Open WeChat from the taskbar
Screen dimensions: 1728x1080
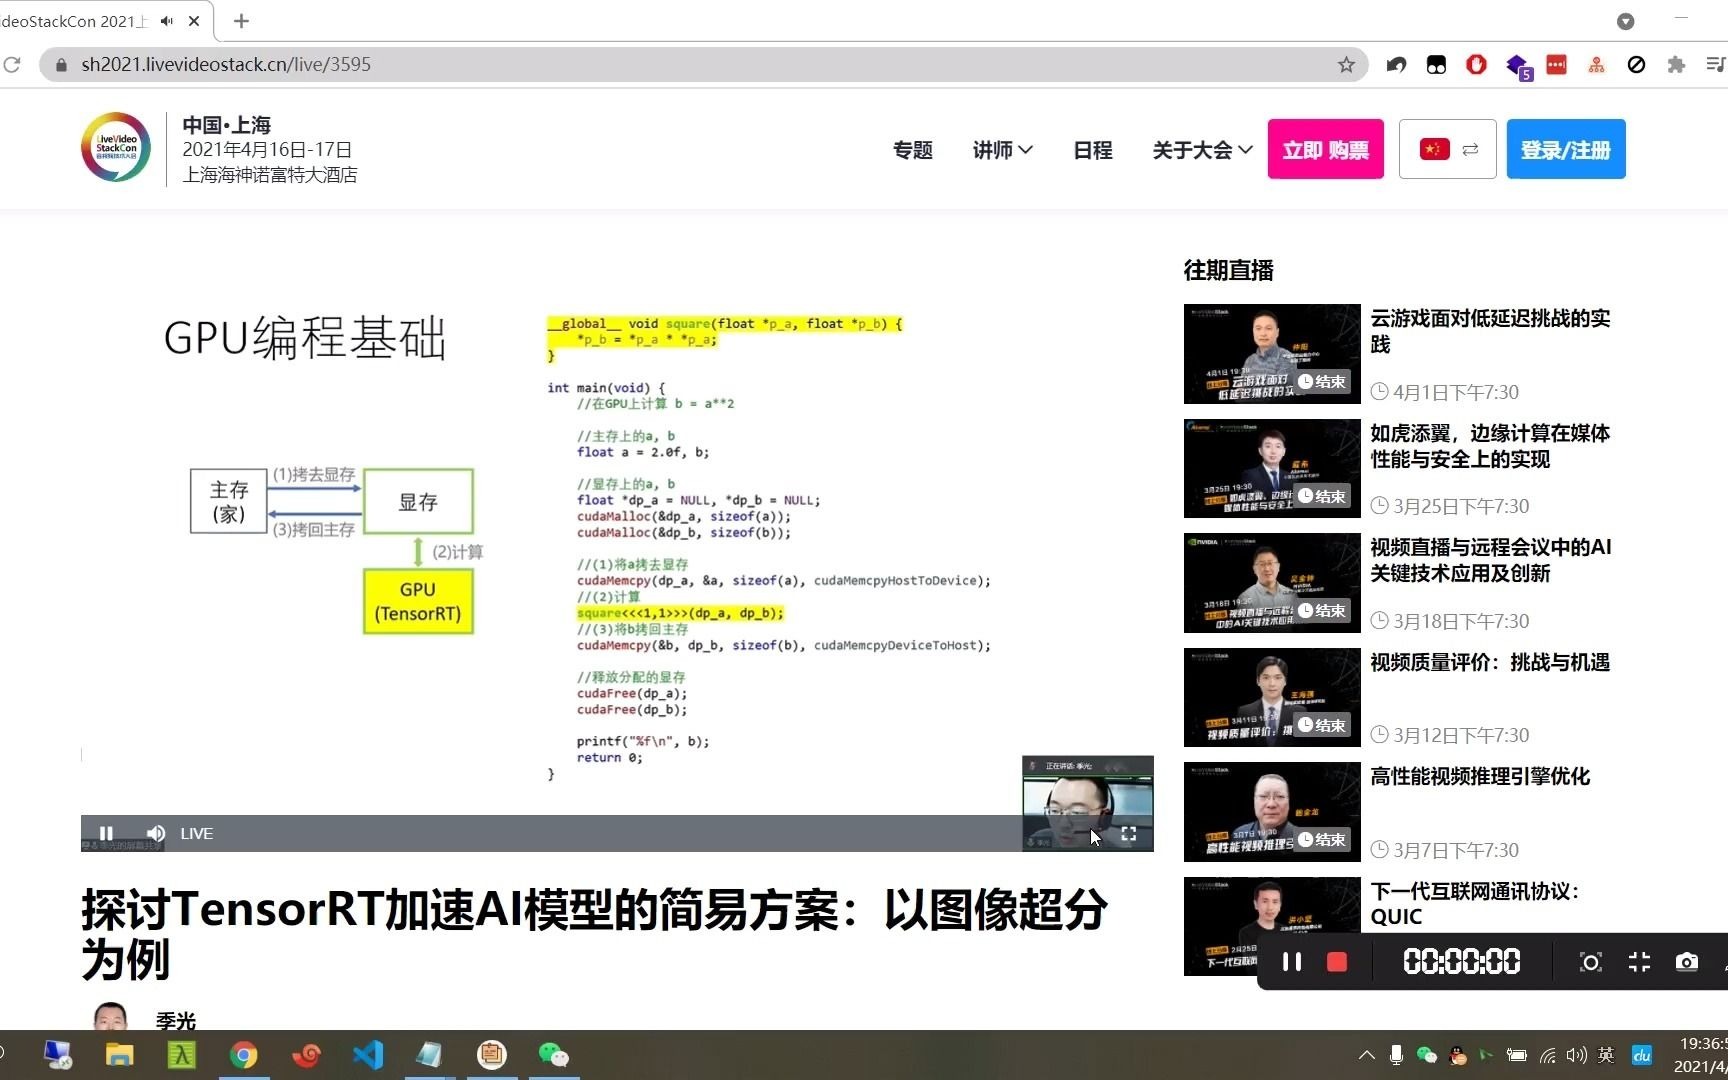point(553,1055)
